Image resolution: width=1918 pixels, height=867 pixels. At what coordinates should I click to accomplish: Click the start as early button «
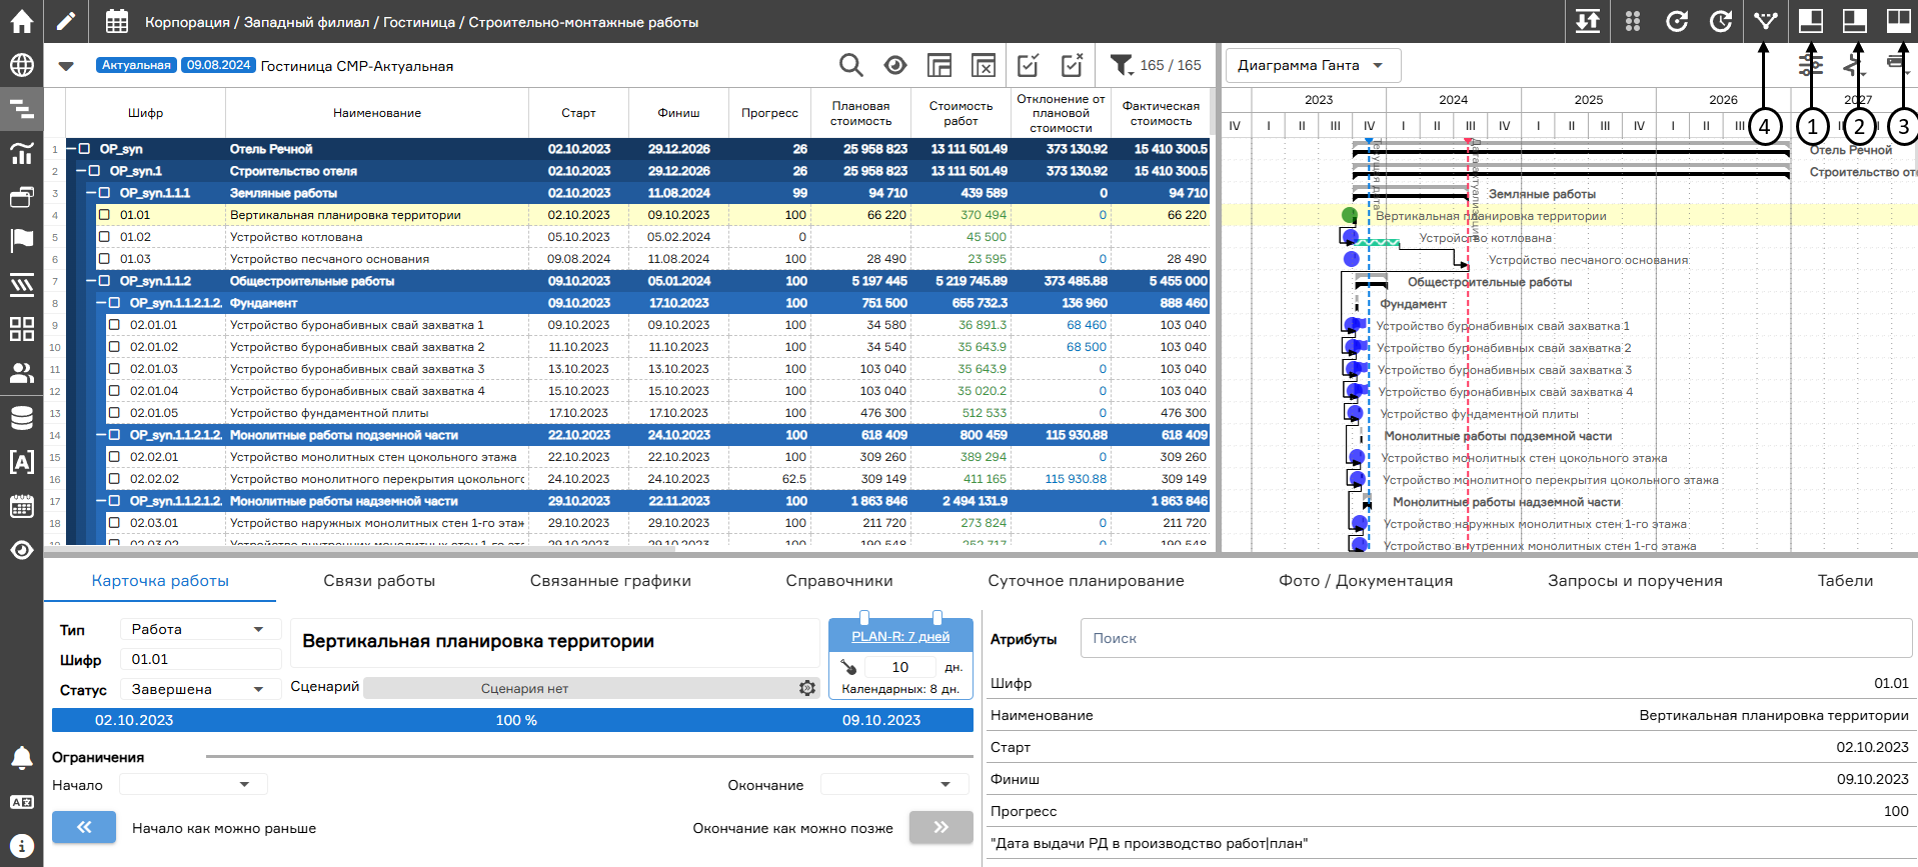84,827
